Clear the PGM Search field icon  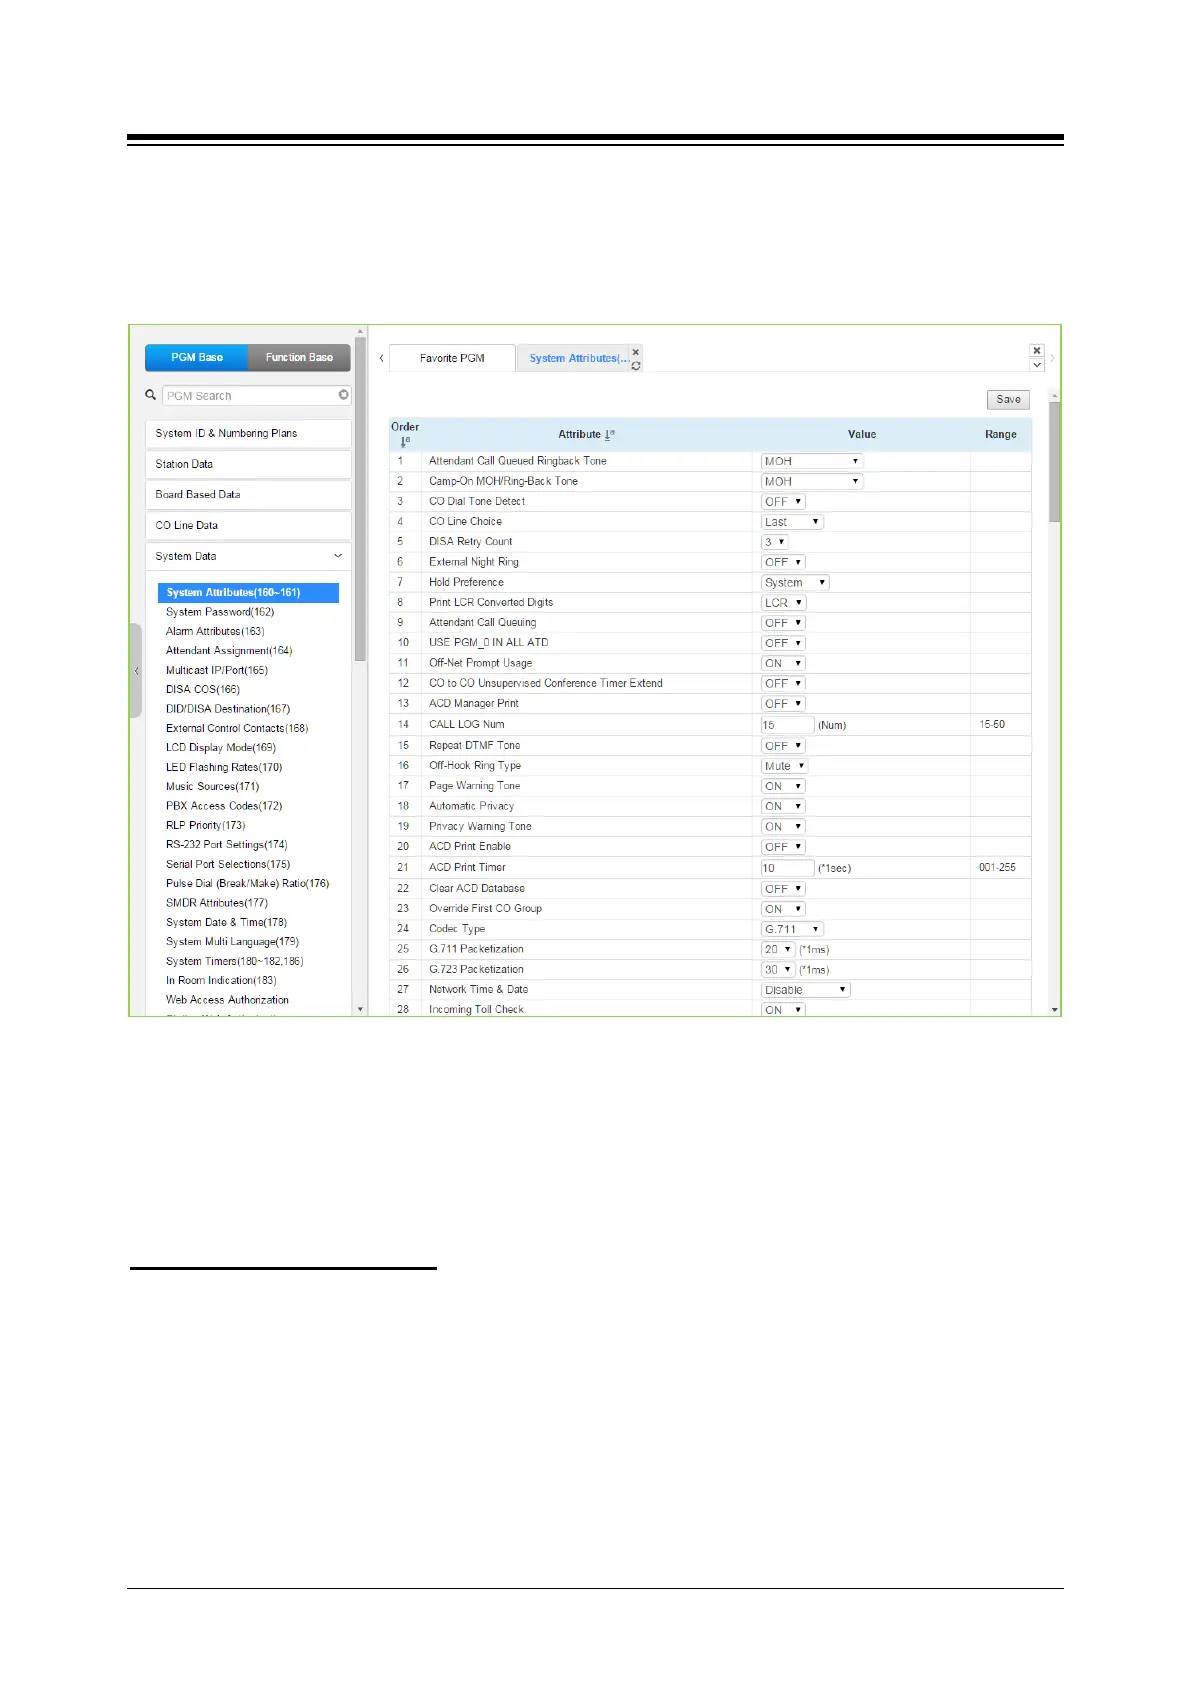[x=344, y=395]
